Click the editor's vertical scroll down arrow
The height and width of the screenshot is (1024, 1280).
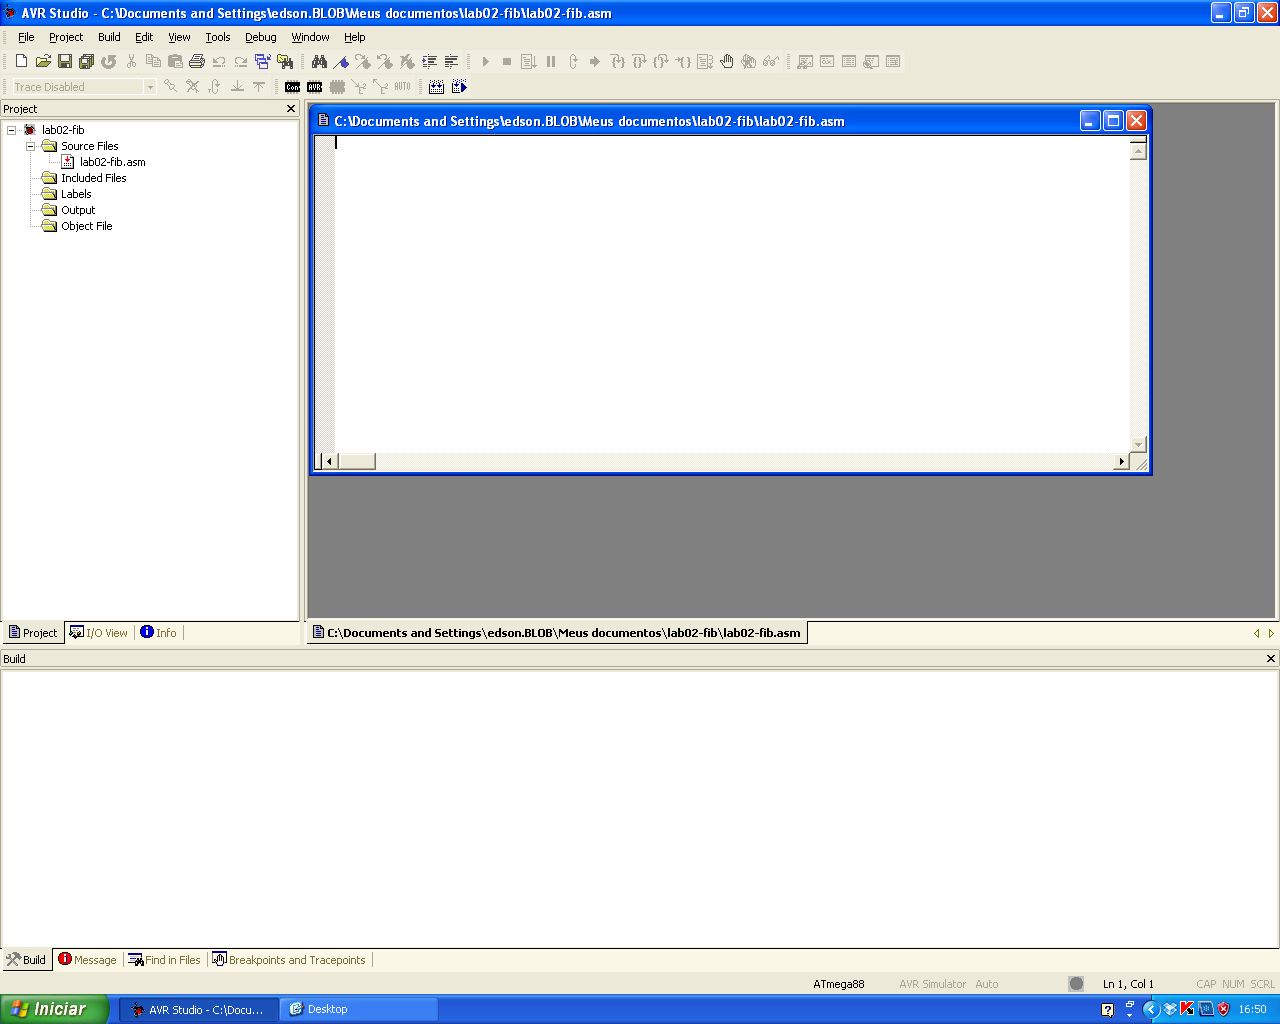tap(1138, 444)
